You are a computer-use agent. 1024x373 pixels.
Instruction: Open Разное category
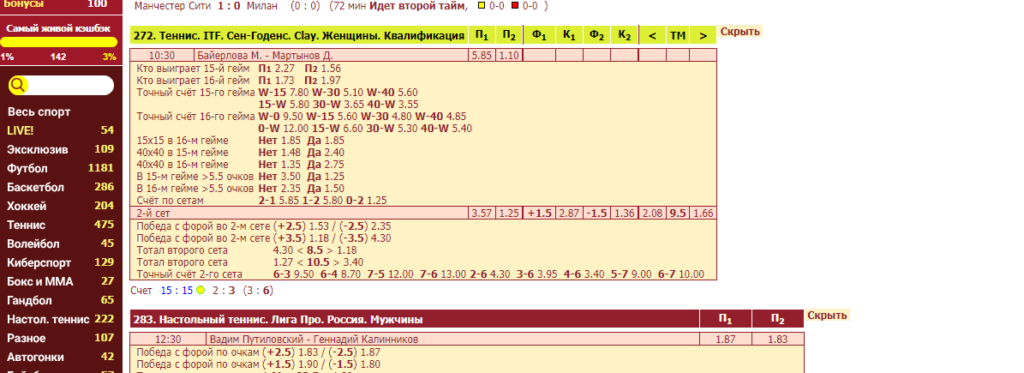pos(26,338)
